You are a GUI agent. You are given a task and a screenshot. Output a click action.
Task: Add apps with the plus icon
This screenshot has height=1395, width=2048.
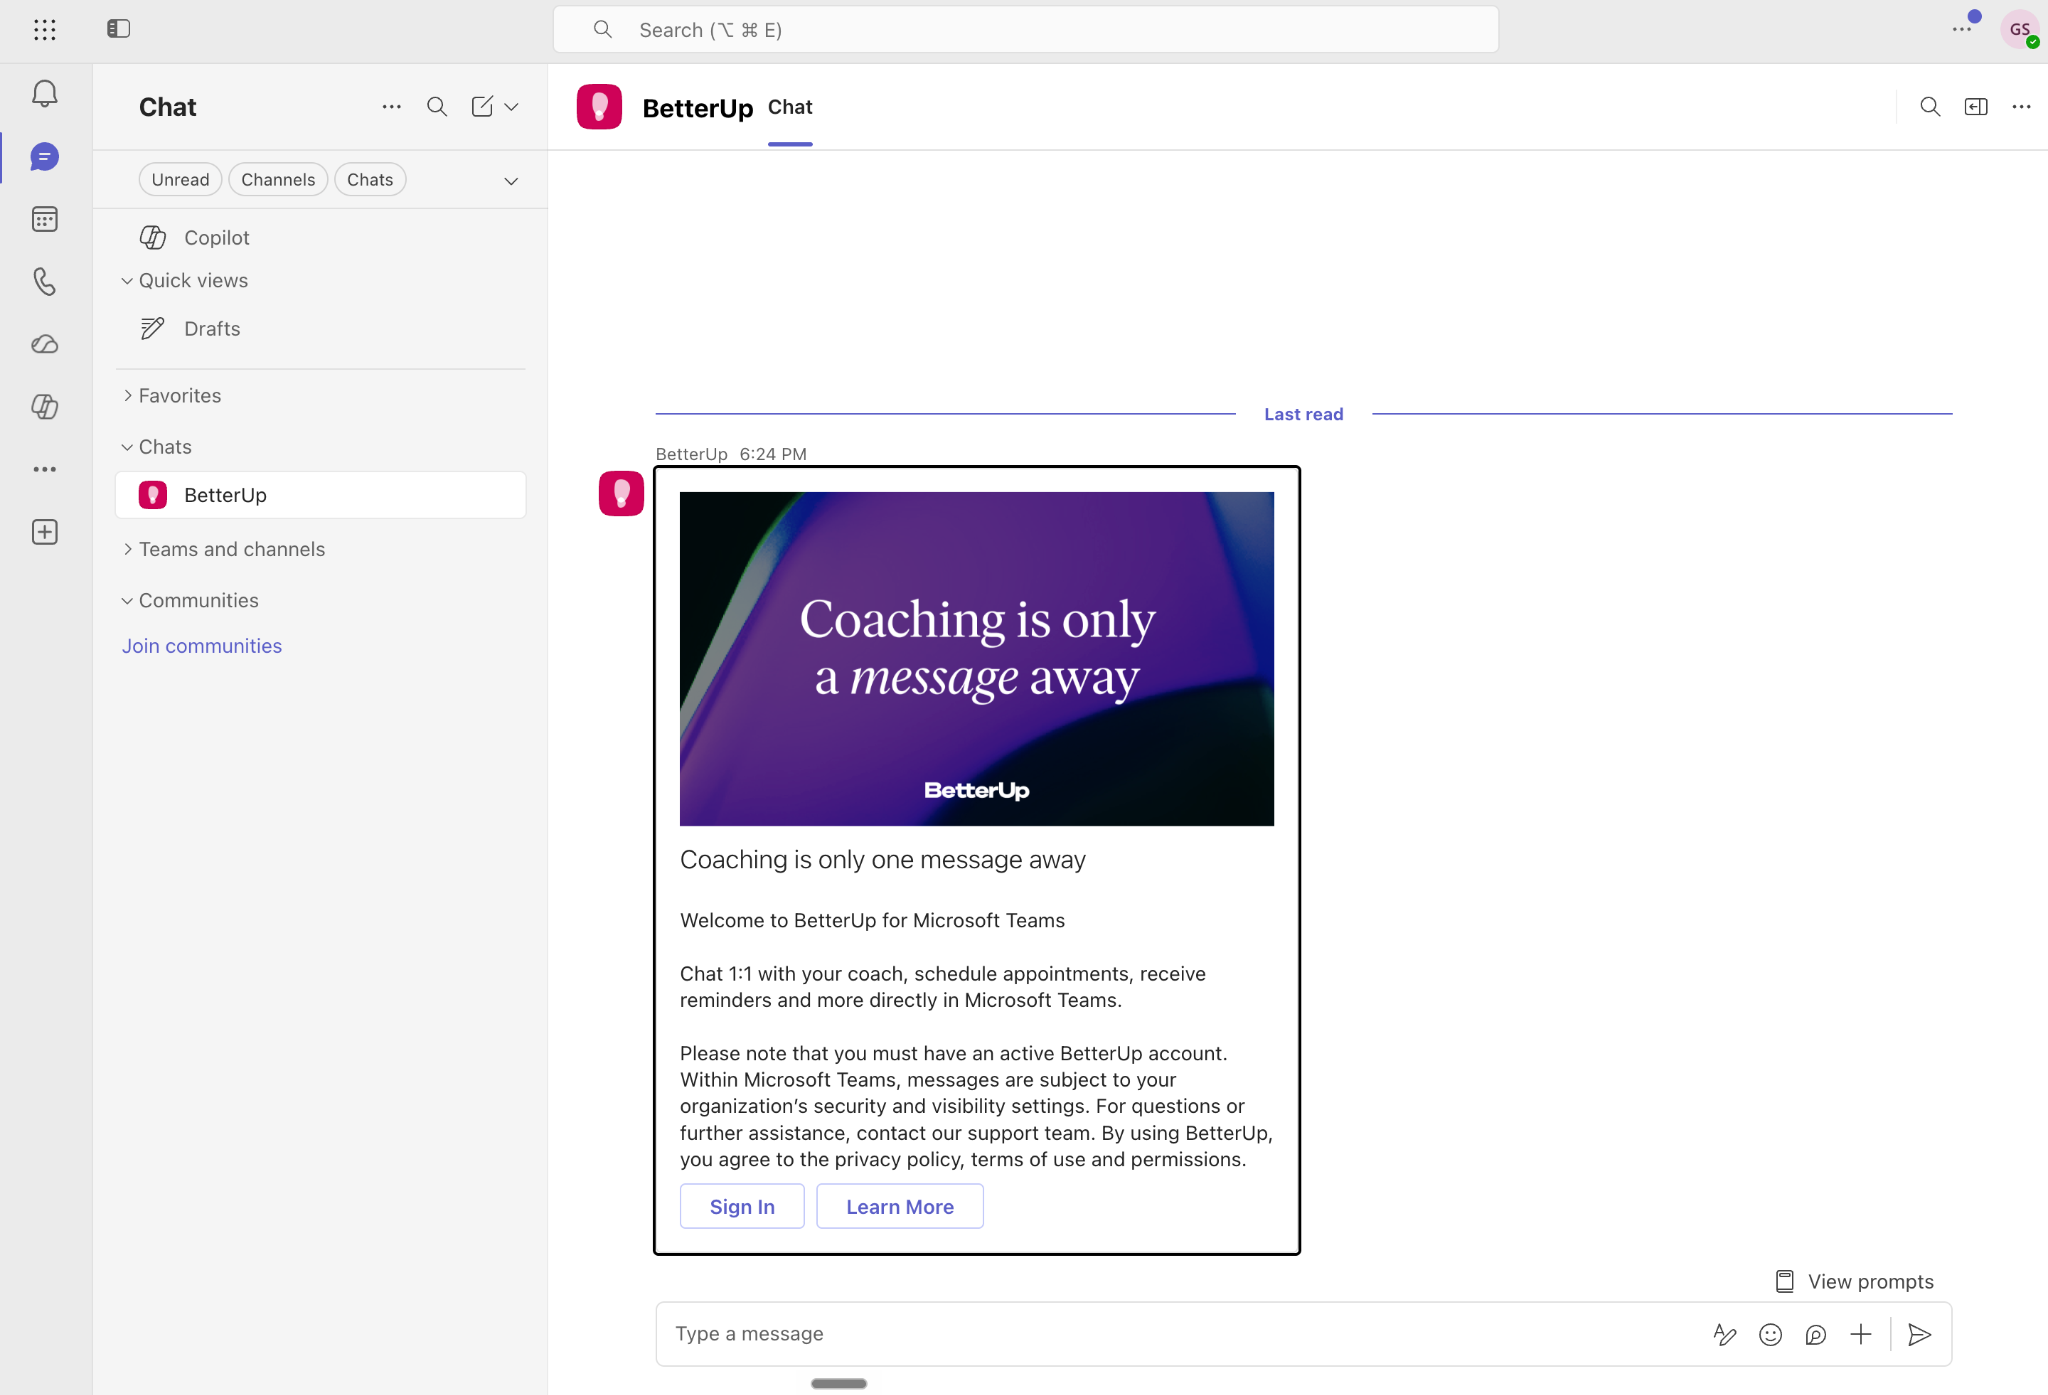click(45, 532)
